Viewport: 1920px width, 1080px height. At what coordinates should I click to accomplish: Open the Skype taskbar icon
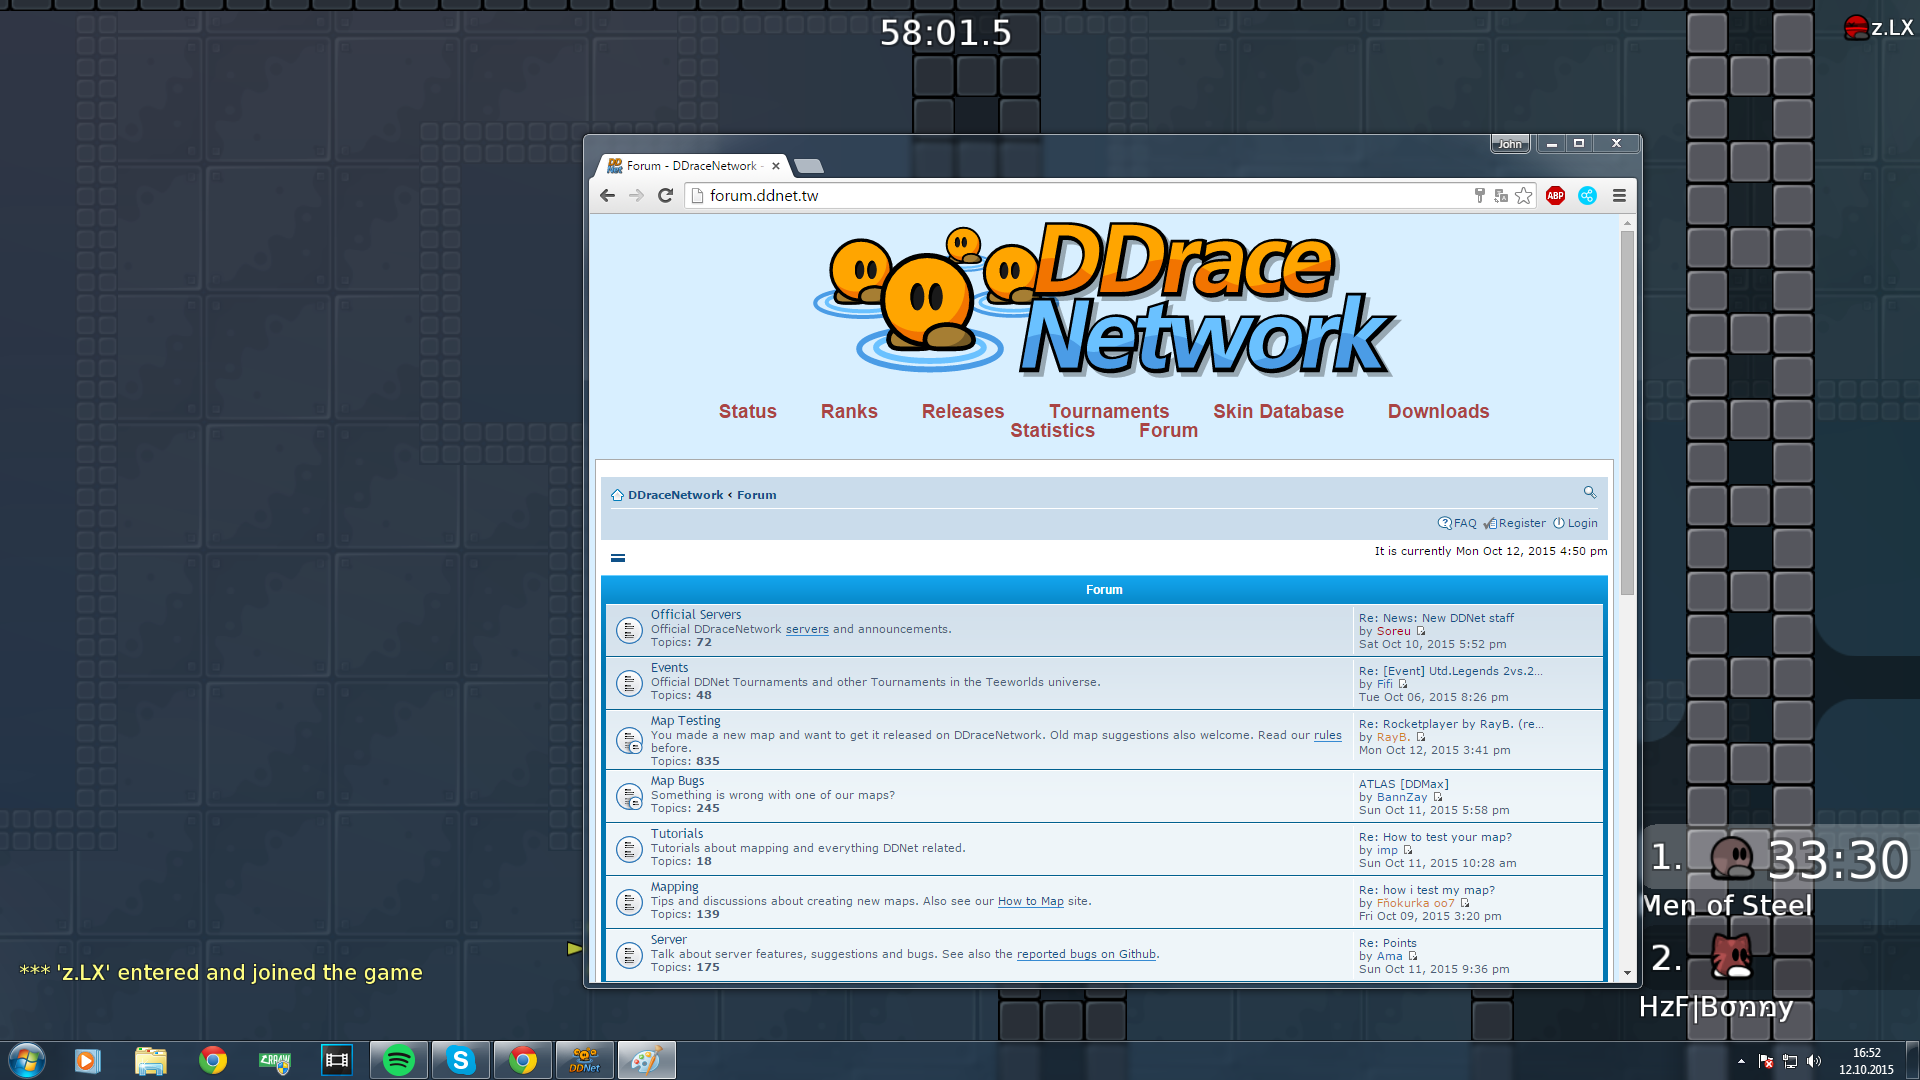click(460, 1060)
